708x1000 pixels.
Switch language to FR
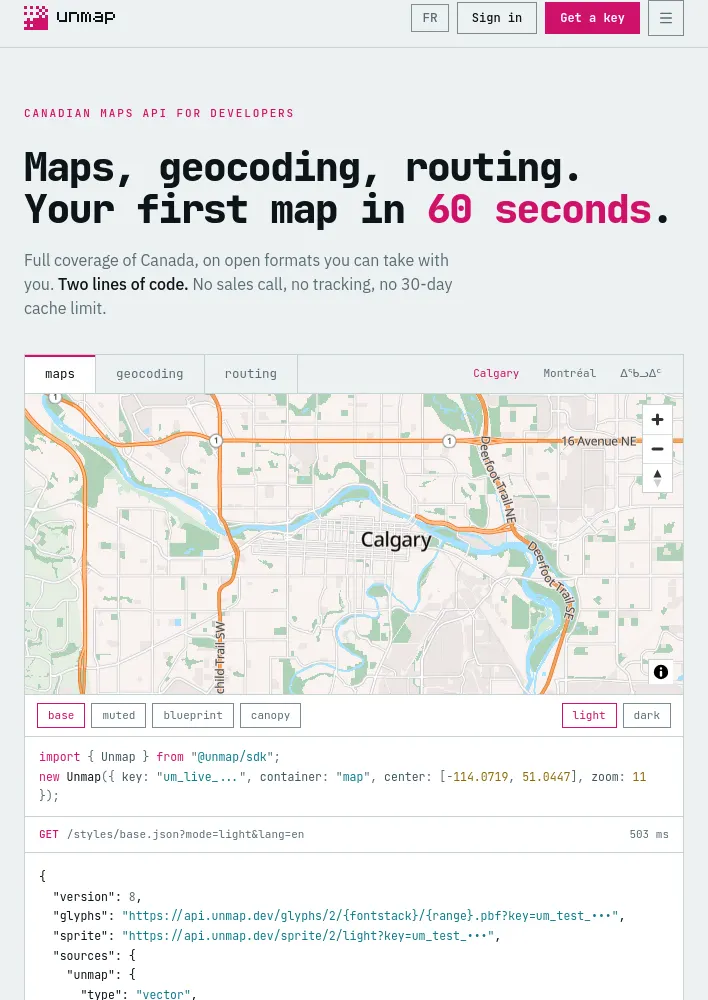[430, 18]
